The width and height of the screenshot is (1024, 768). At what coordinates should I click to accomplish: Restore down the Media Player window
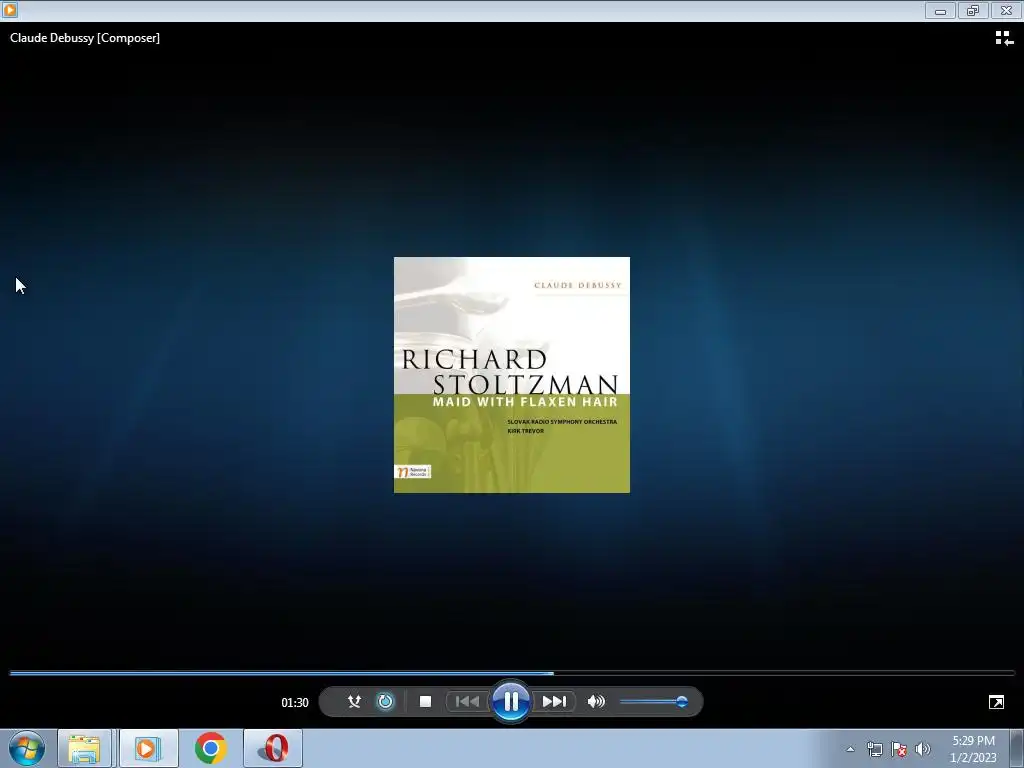973,10
